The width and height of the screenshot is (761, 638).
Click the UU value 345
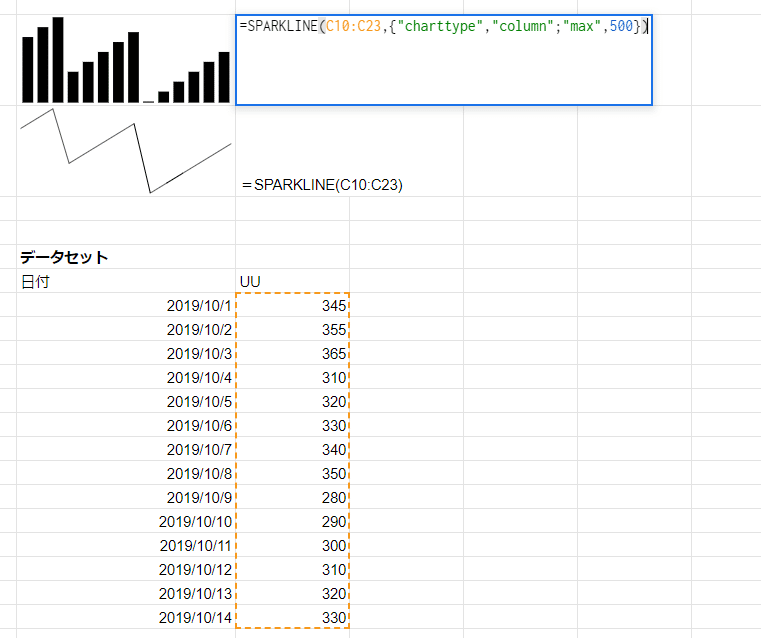[292, 305]
